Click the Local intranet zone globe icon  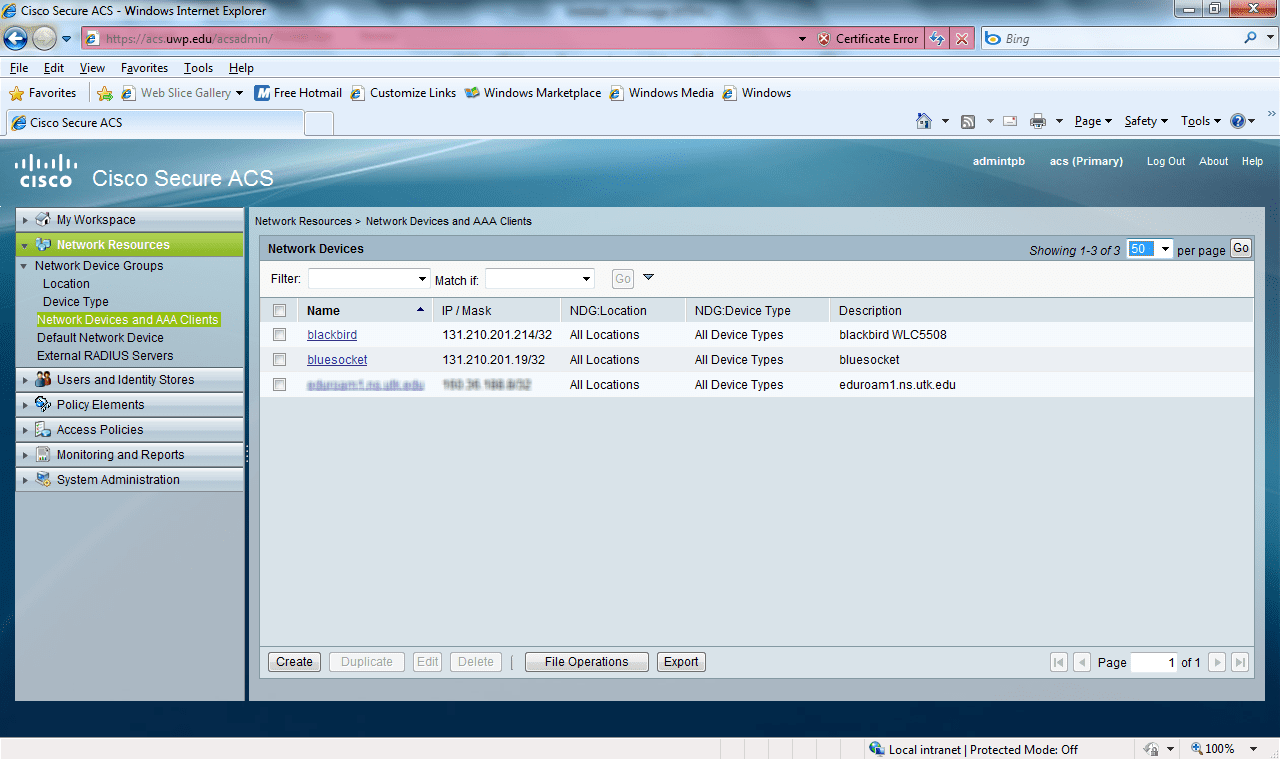pyautogui.click(x=877, y=749)
